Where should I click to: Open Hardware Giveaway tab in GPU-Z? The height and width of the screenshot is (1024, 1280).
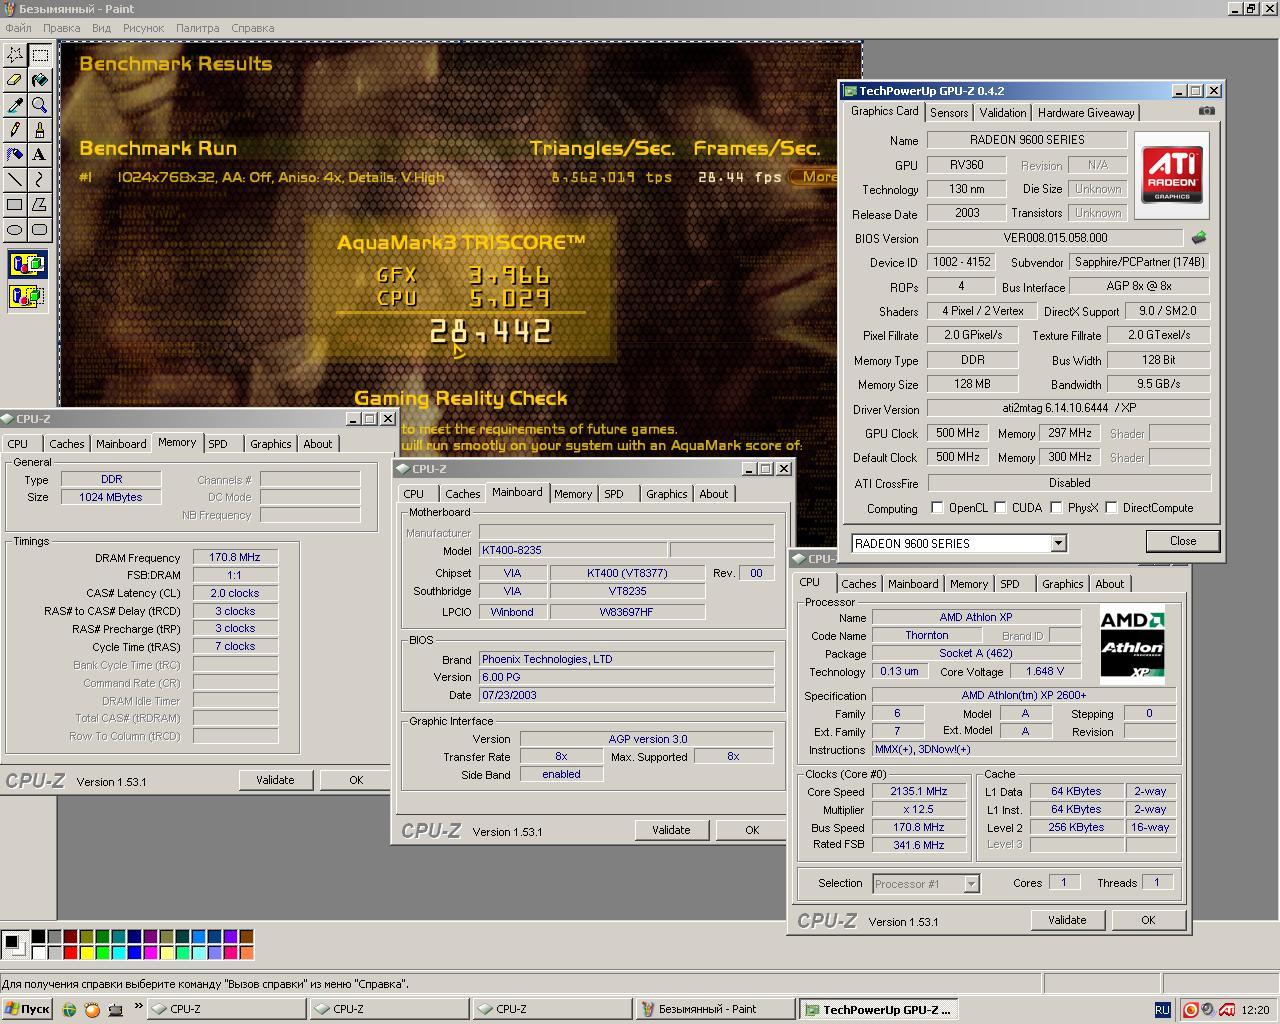click(x=1086, y=113)
